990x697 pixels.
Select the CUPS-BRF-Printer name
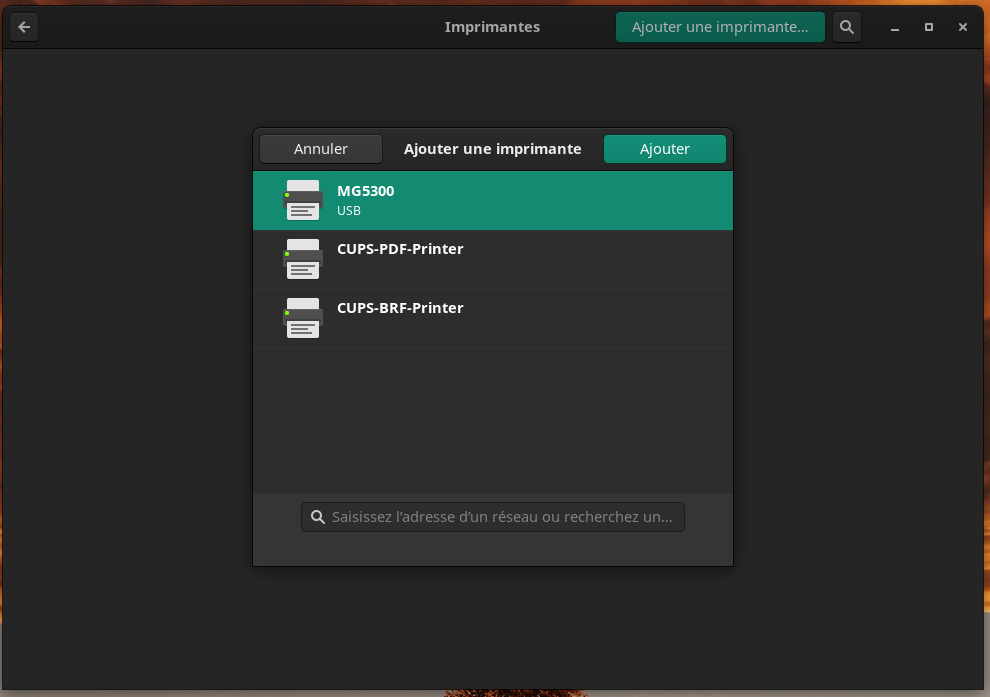click(x=400, y=307)
